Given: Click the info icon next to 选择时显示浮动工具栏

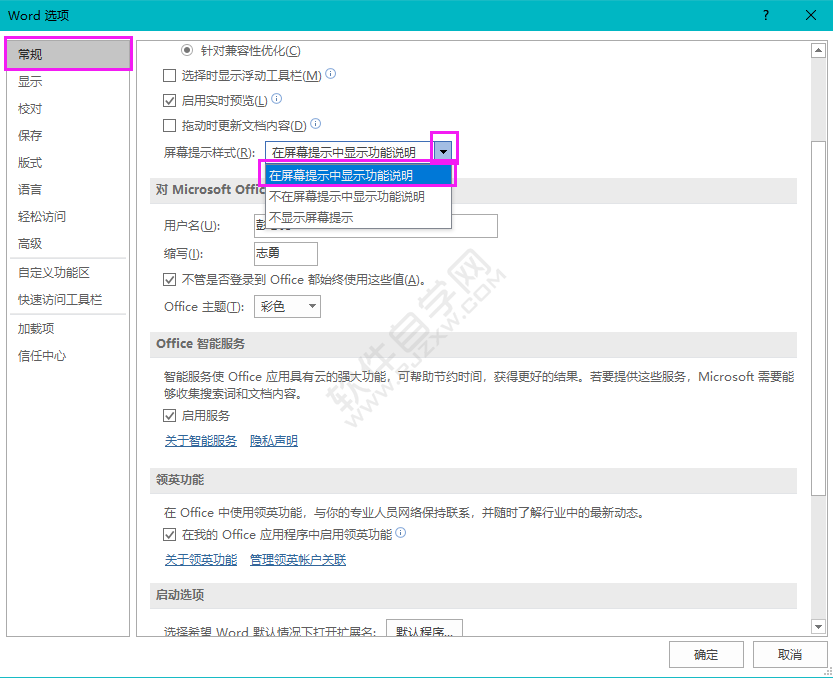Looking at the screenshot, I should 330,74.
